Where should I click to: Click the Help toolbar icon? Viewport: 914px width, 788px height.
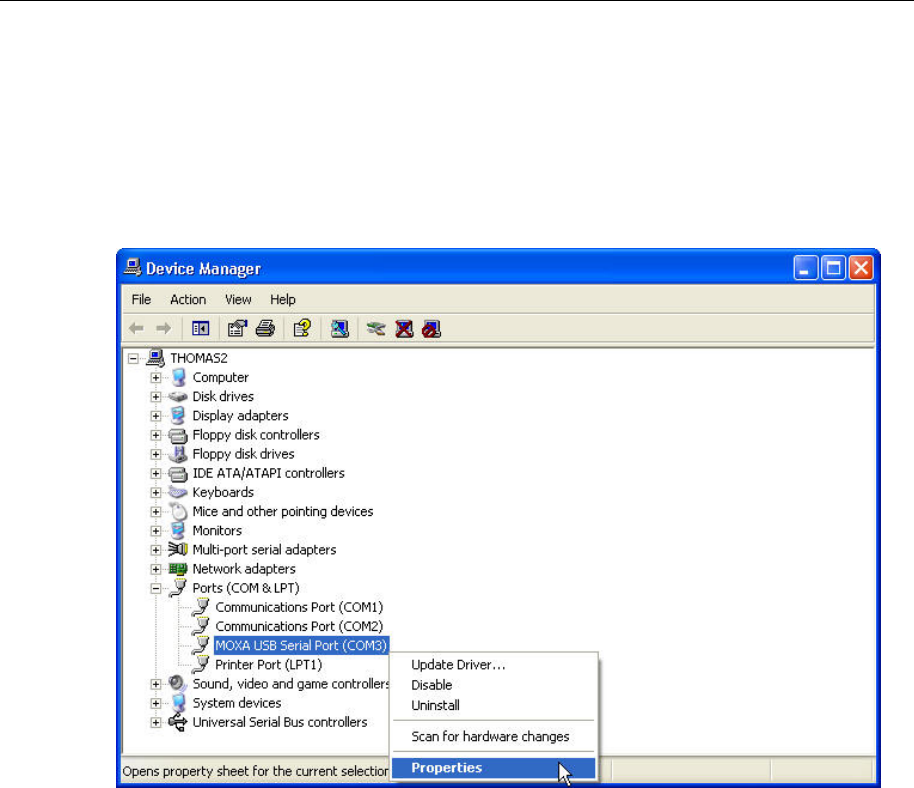click(302, 329)
